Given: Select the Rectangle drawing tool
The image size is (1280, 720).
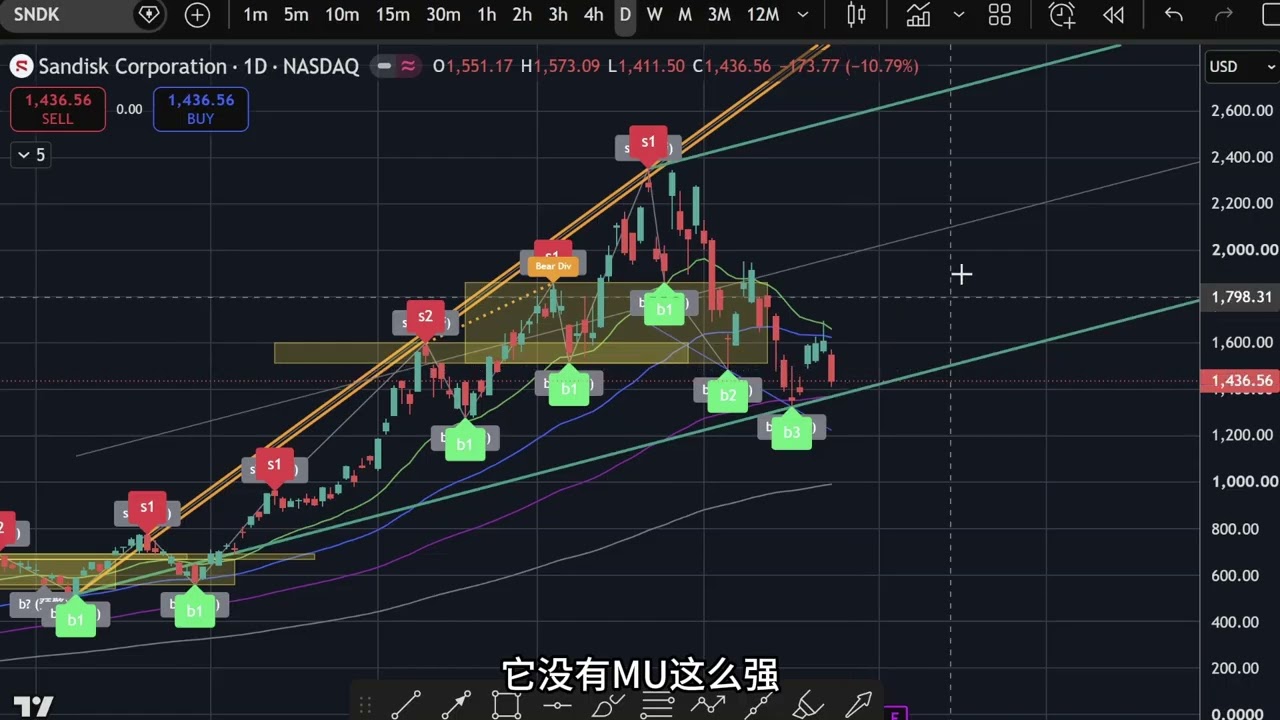Looking at the screenshot, I should point(507,704).
